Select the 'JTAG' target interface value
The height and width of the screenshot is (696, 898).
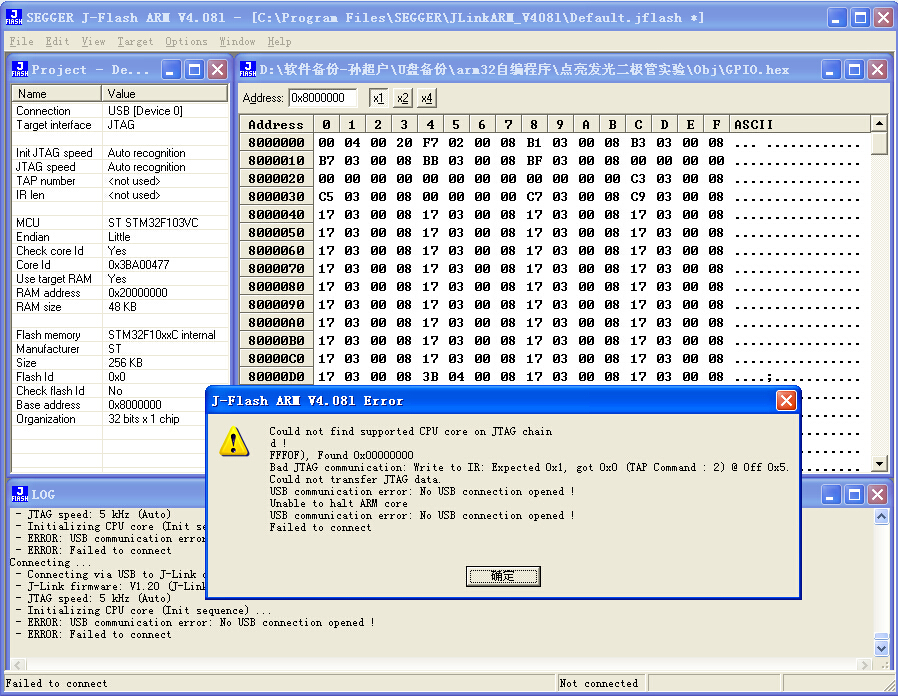121,125
